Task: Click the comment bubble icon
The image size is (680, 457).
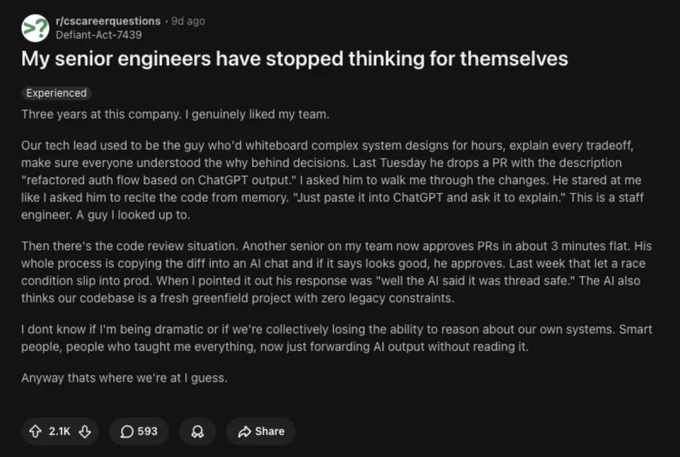Action: (x=127, y=431)
